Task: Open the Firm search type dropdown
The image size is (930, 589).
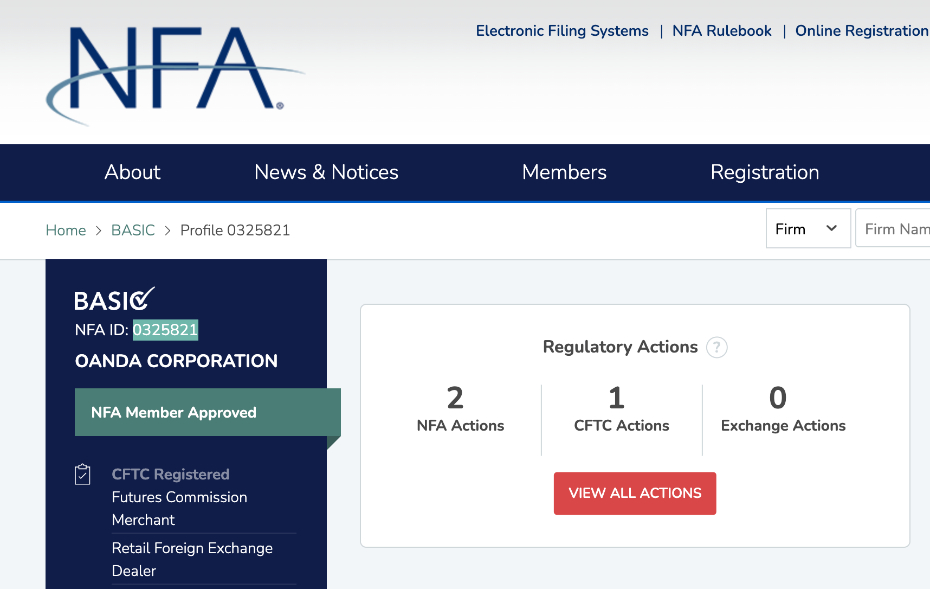Action: [807, 228]
